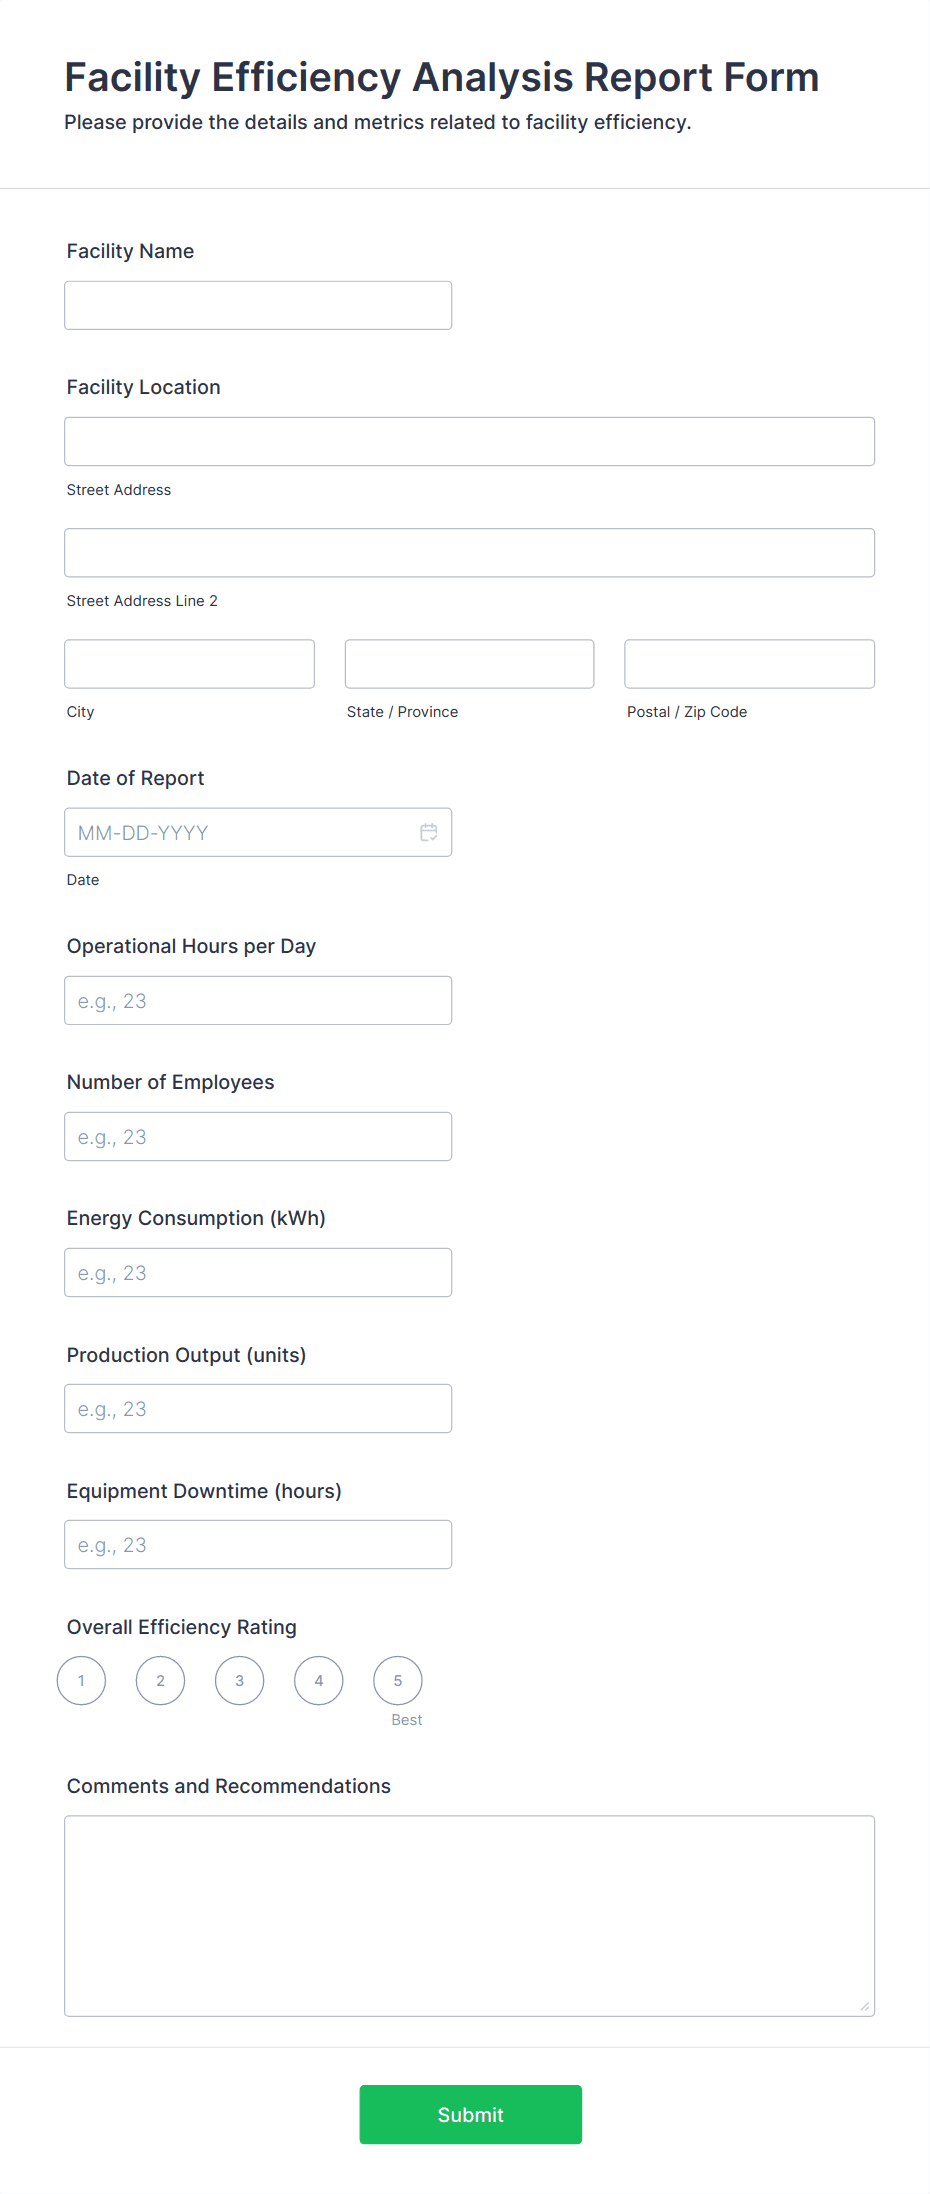Open the calendar date picker icon
Screen dimensions: 930x2194
(428, 832)
